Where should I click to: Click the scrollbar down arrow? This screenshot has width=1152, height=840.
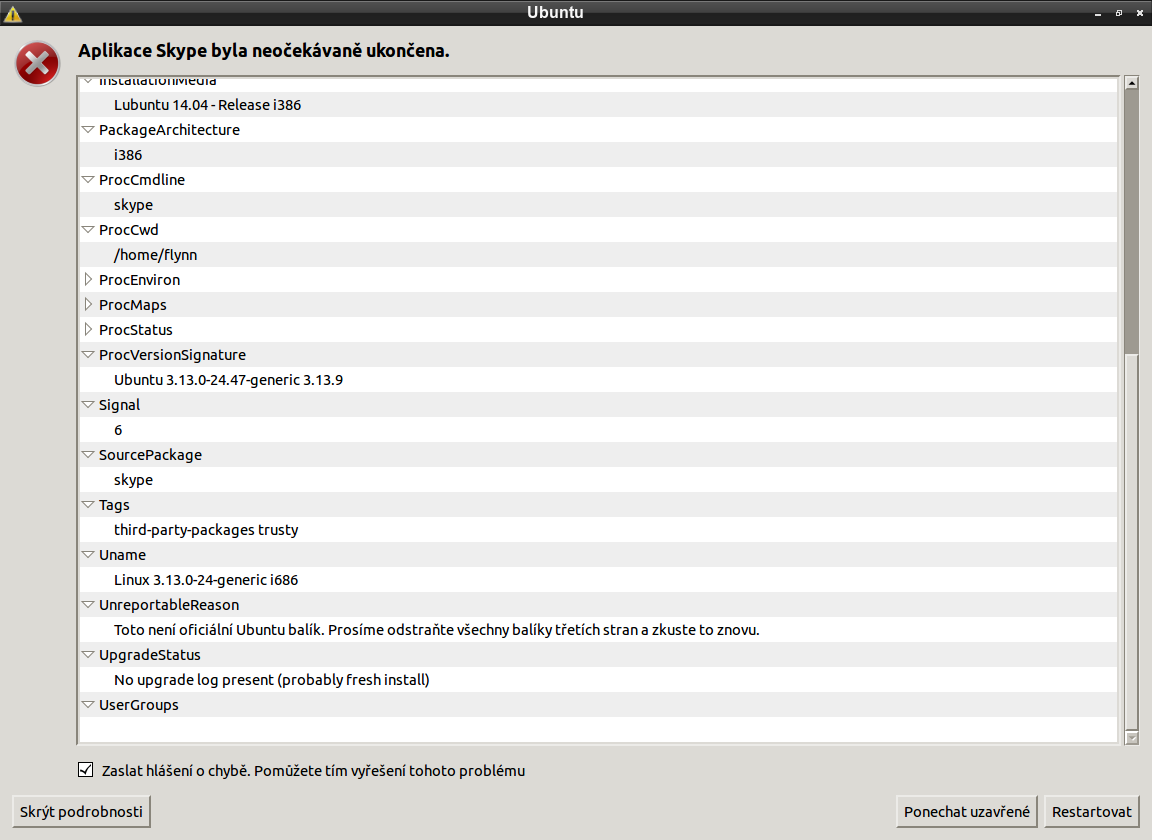(x=1131, y=737)
